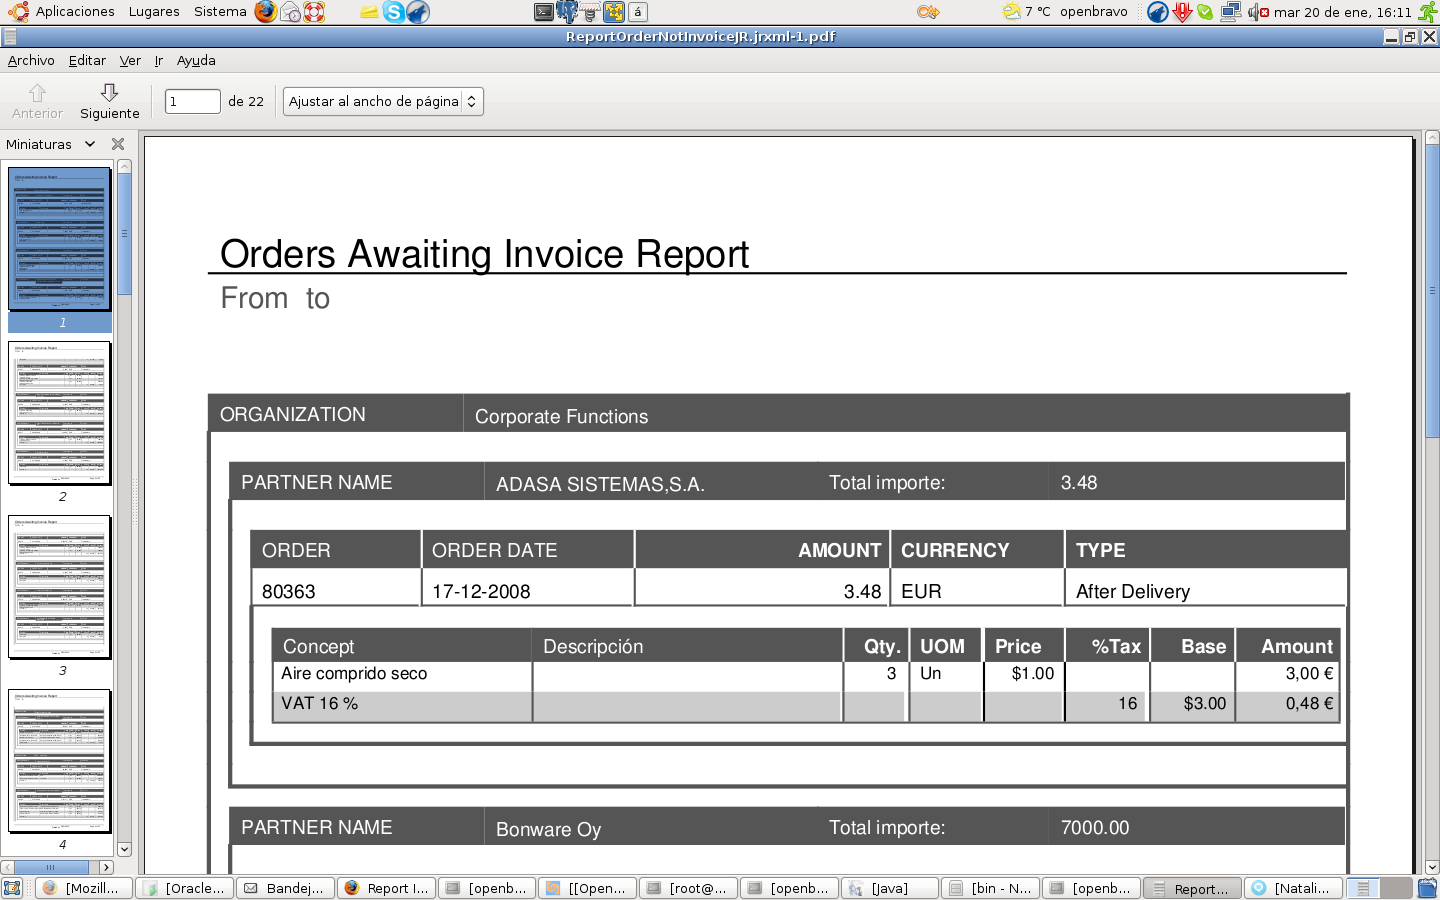This screenshot has width=1440, height=900.
Task: Switch to the [bin - N... taskbar window
Action: [x=992, y=888]
